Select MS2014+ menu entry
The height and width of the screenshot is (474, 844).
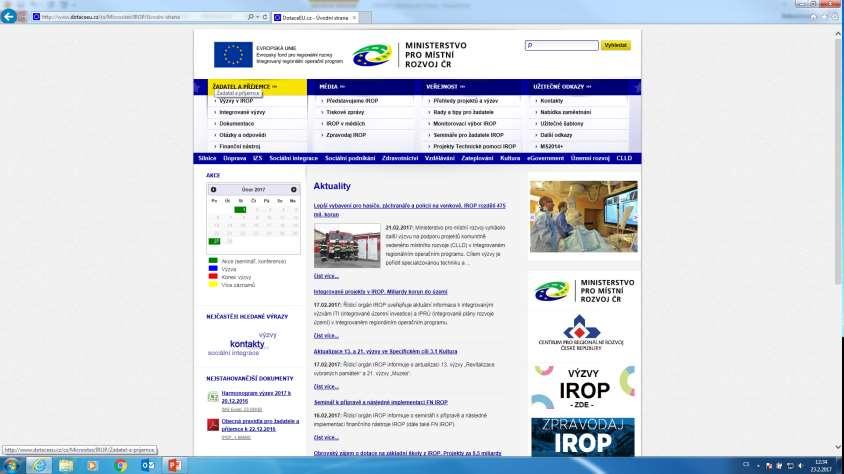tap(552, 146)
